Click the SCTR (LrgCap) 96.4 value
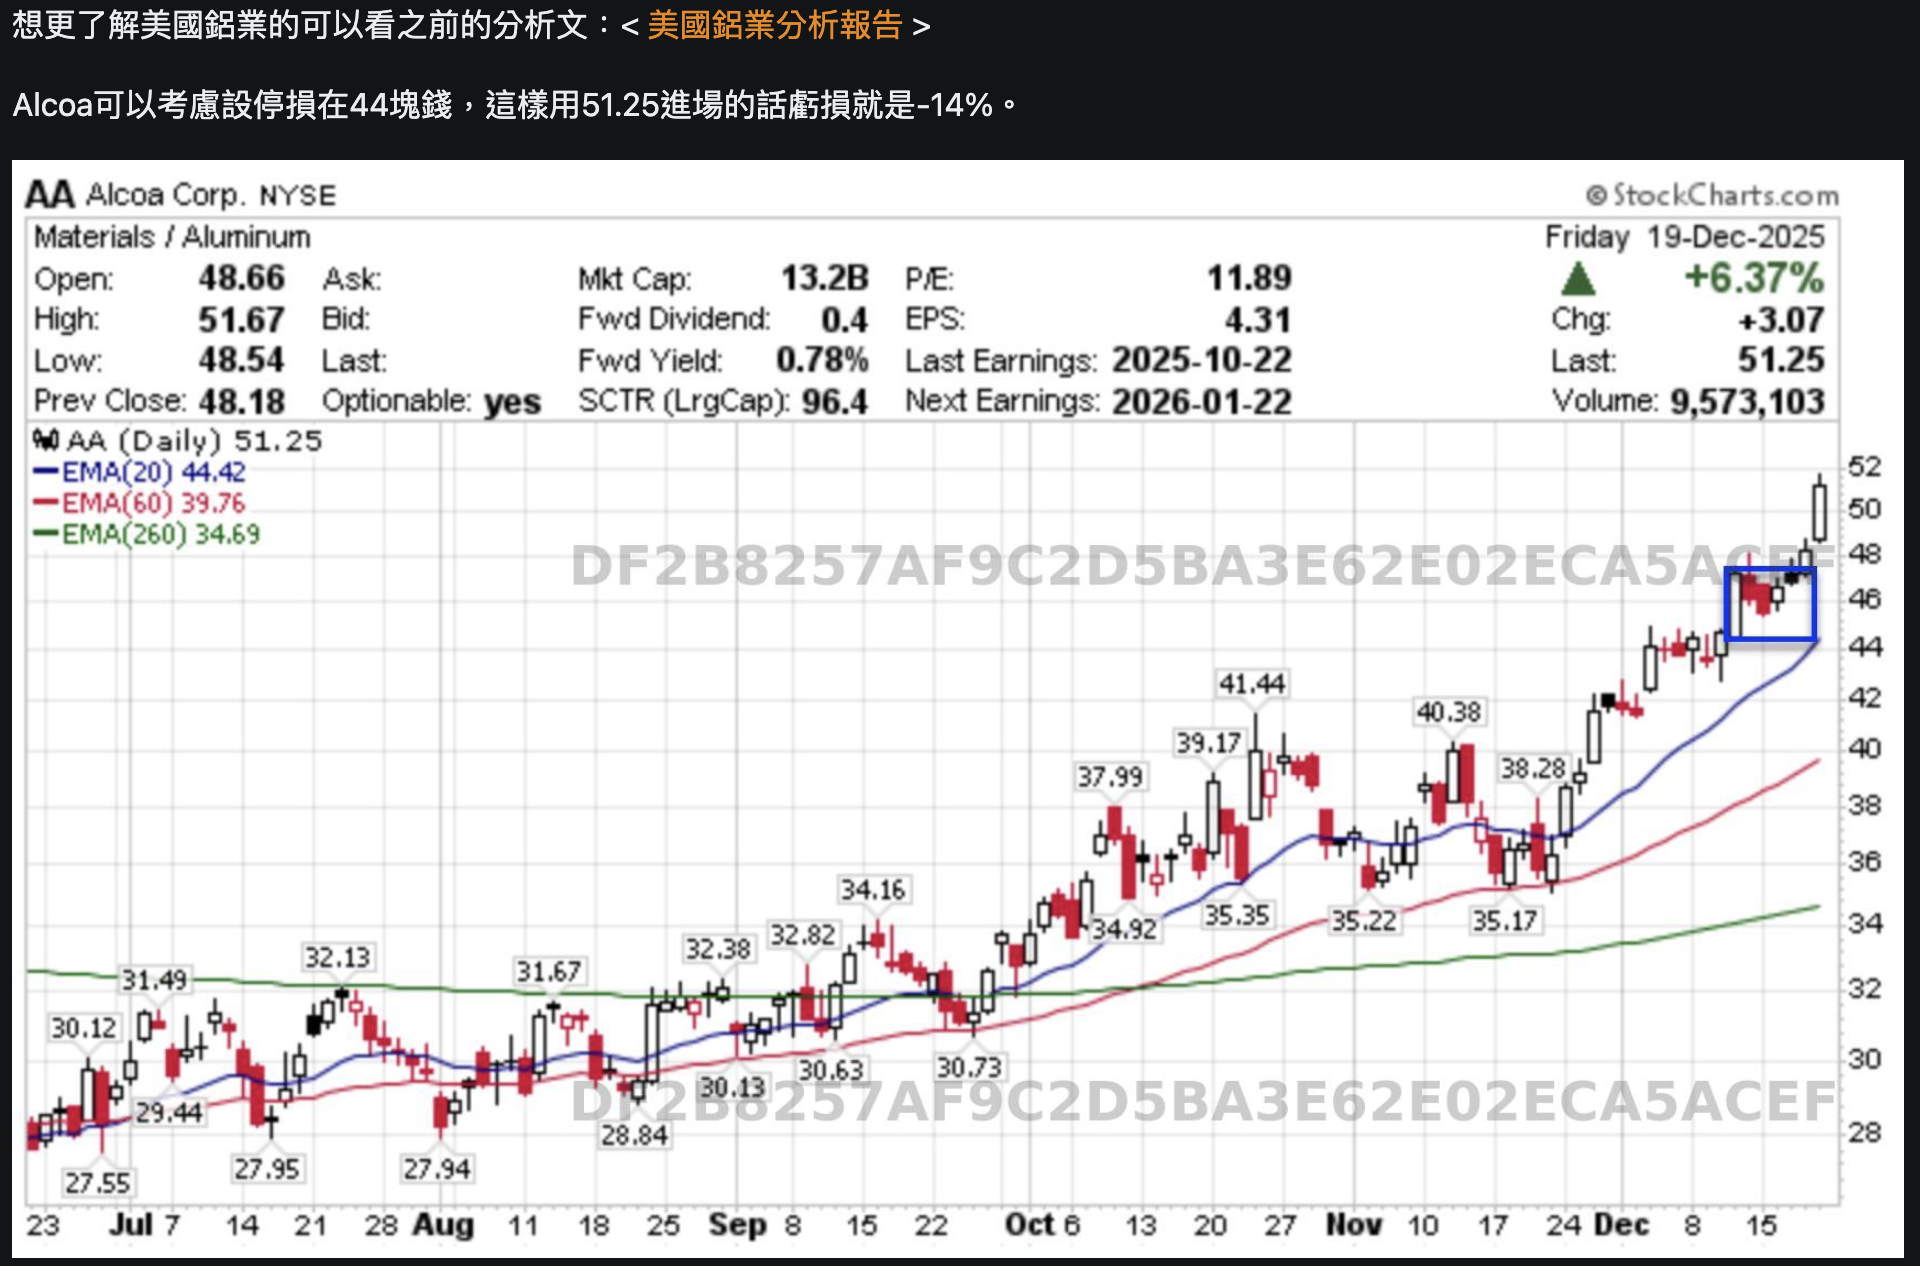This screenshot has height=1266, width=1920. pyautogui.click(x=834, y=402)
